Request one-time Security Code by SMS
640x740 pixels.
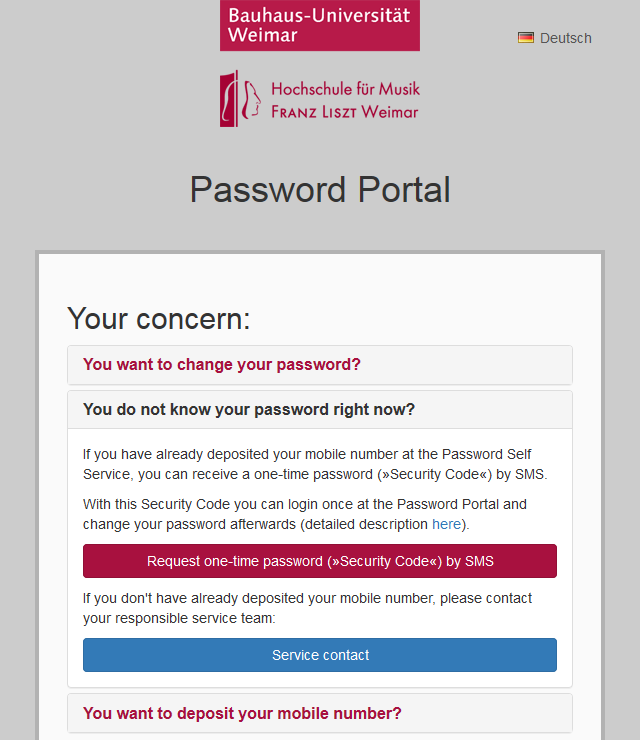pyautogui.click(x=320, y=562)
